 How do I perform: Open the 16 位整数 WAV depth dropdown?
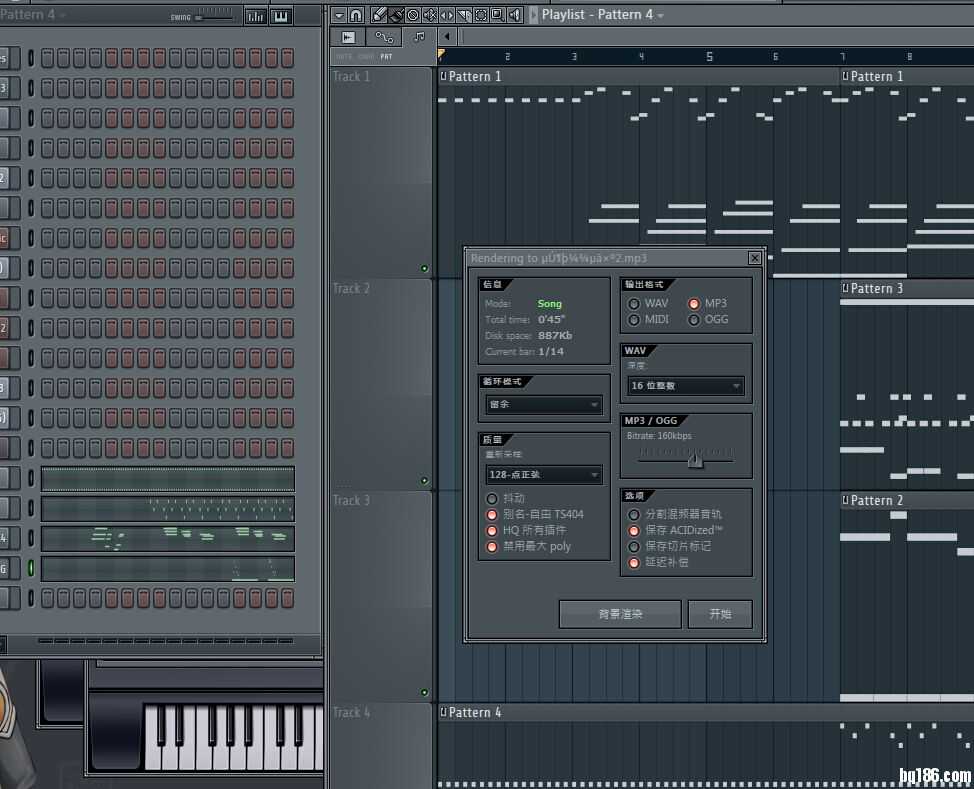click(x=686, y=386)
